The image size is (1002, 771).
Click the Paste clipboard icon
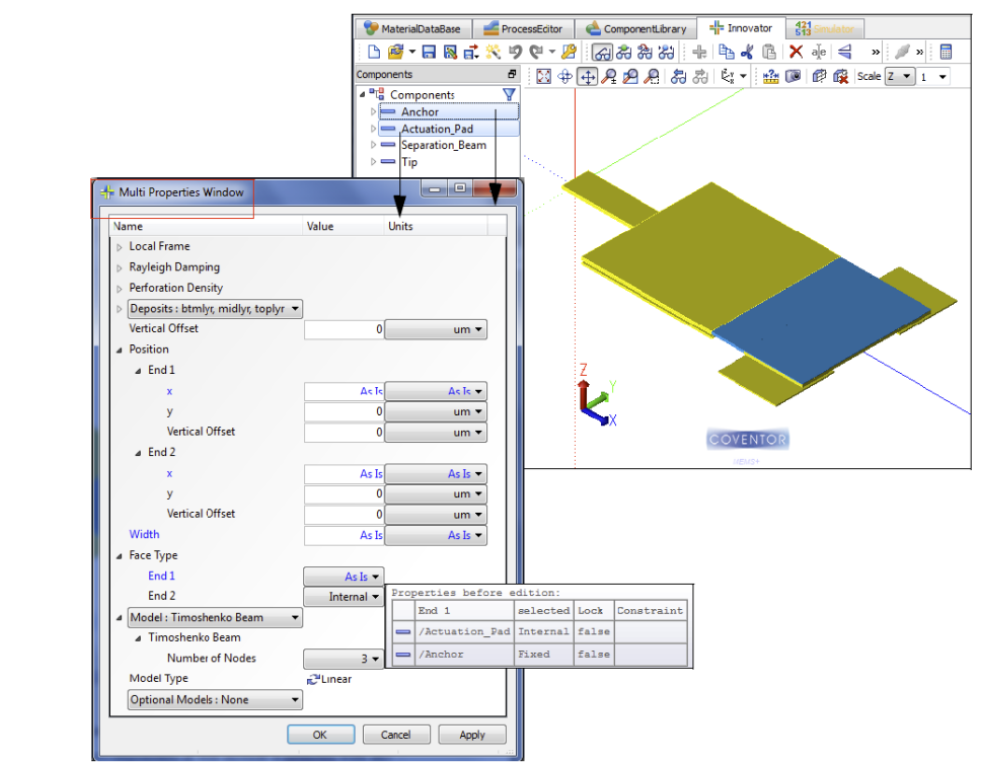(x=769, y=52)
